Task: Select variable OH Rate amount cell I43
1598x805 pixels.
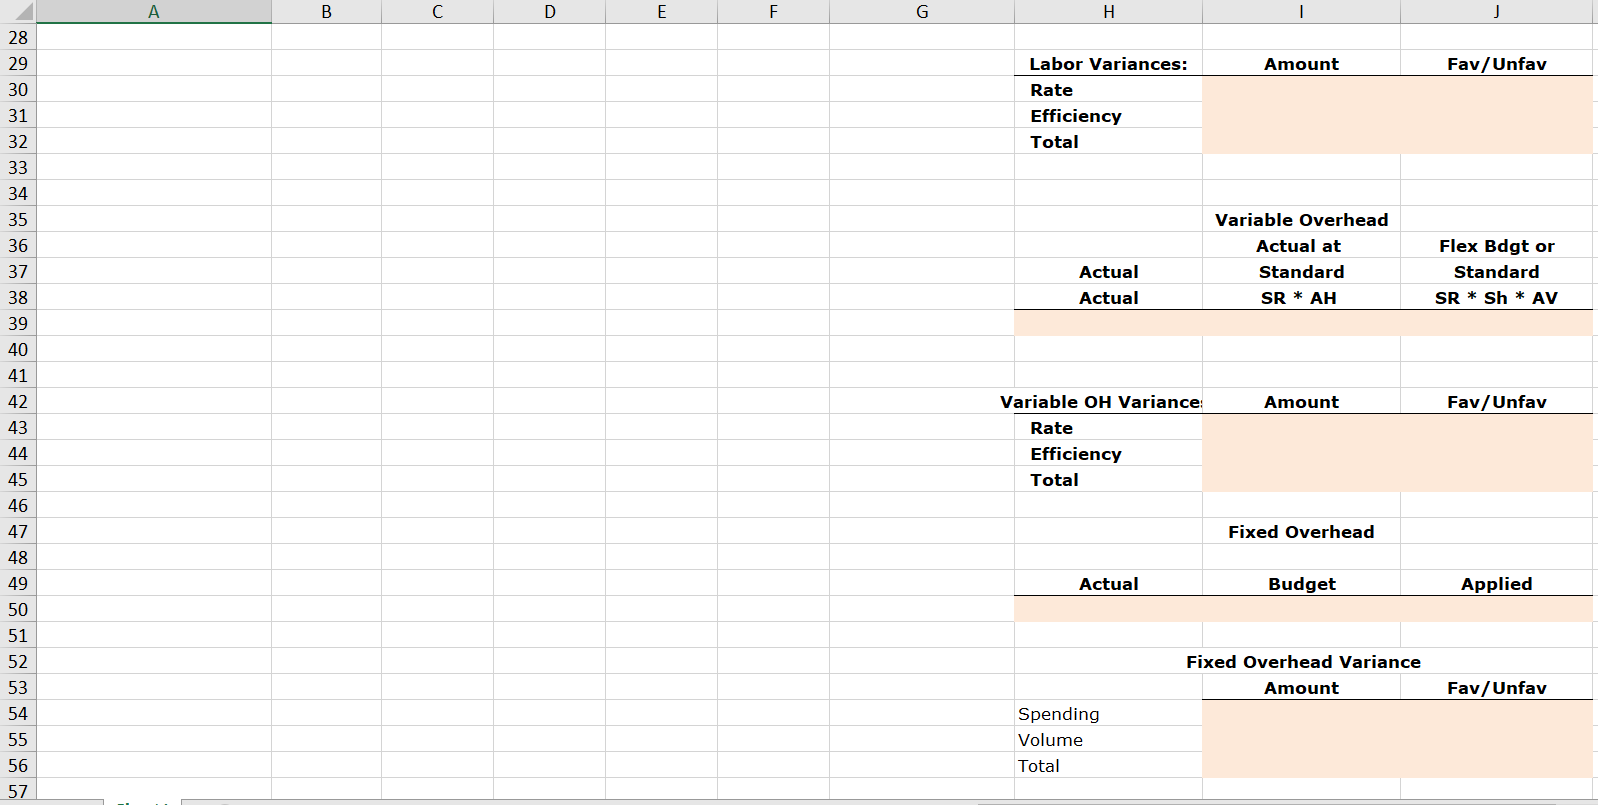Action: (1301, 428)
